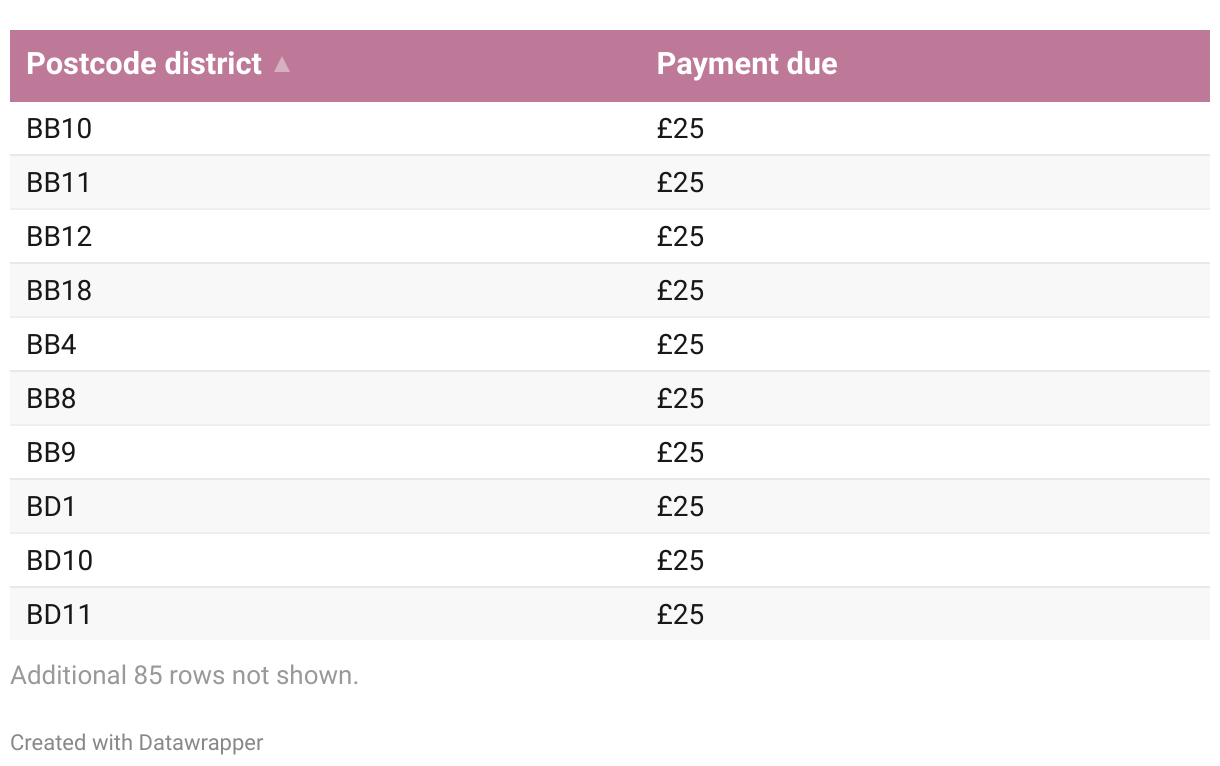Select the £25 payment for BD1
Screen dimensions: 1220x766
point(680,506)
